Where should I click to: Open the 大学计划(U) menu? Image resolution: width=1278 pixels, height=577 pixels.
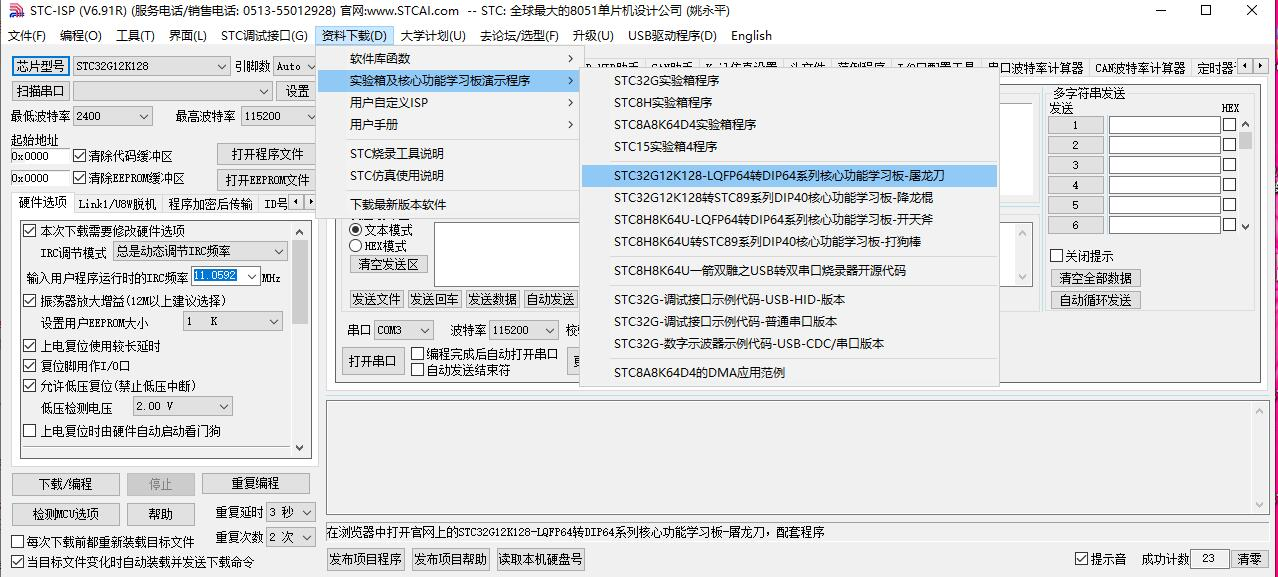[x=433, y=35]
